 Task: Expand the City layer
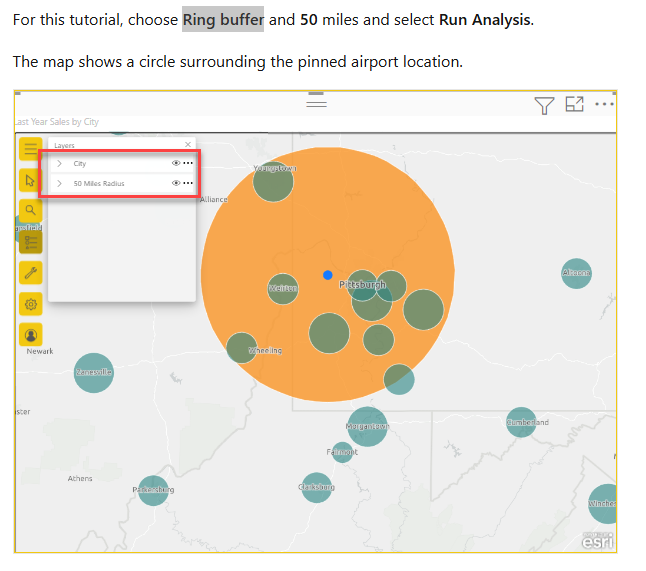59,164
